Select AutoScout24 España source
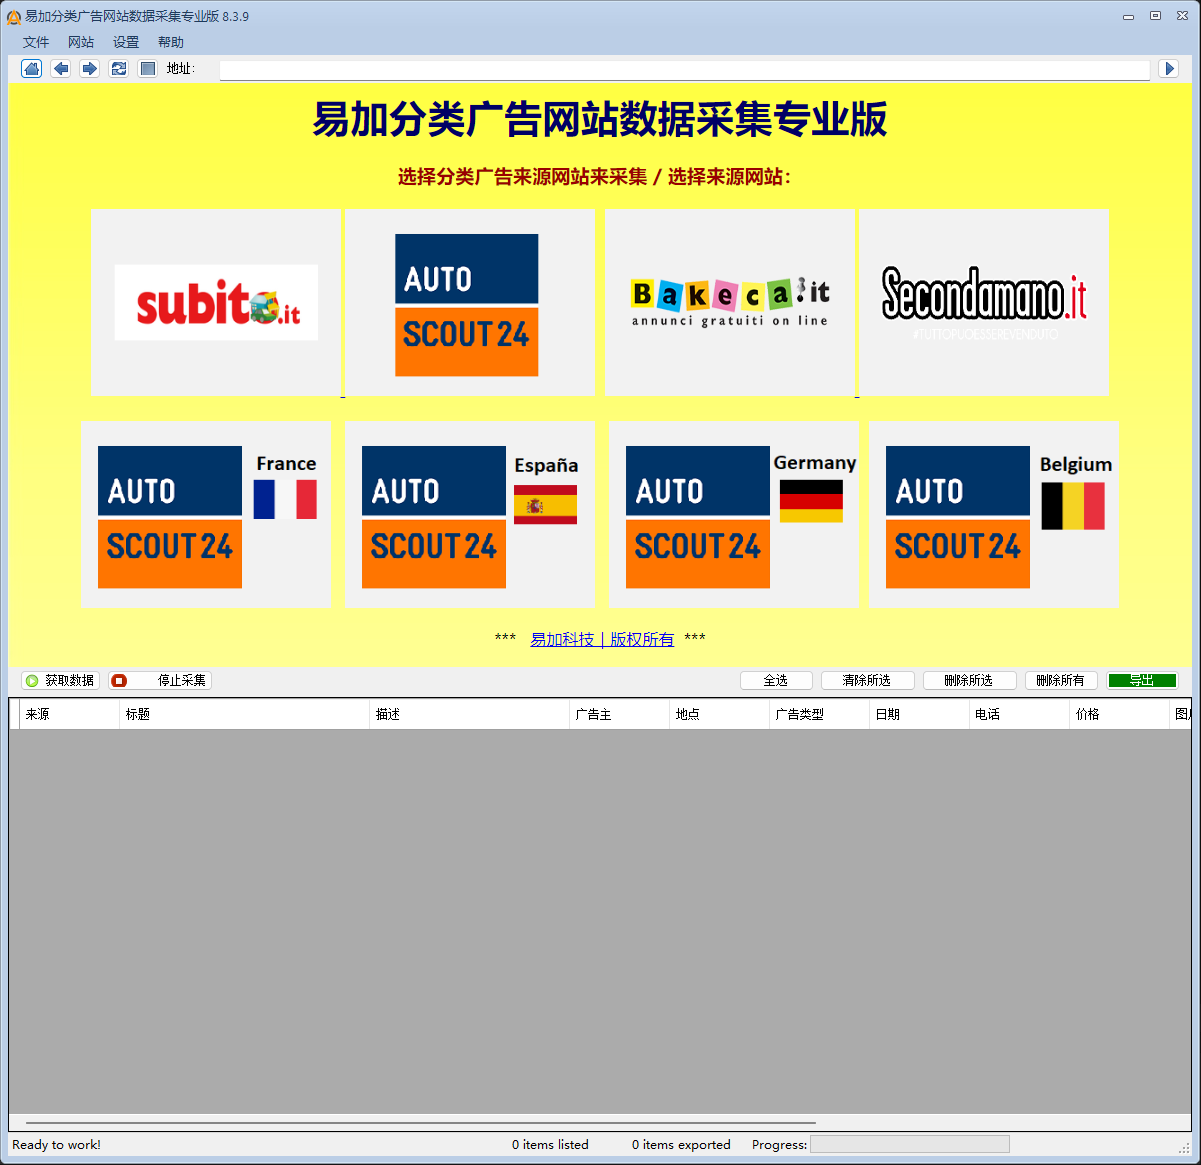 coord(470,514)
